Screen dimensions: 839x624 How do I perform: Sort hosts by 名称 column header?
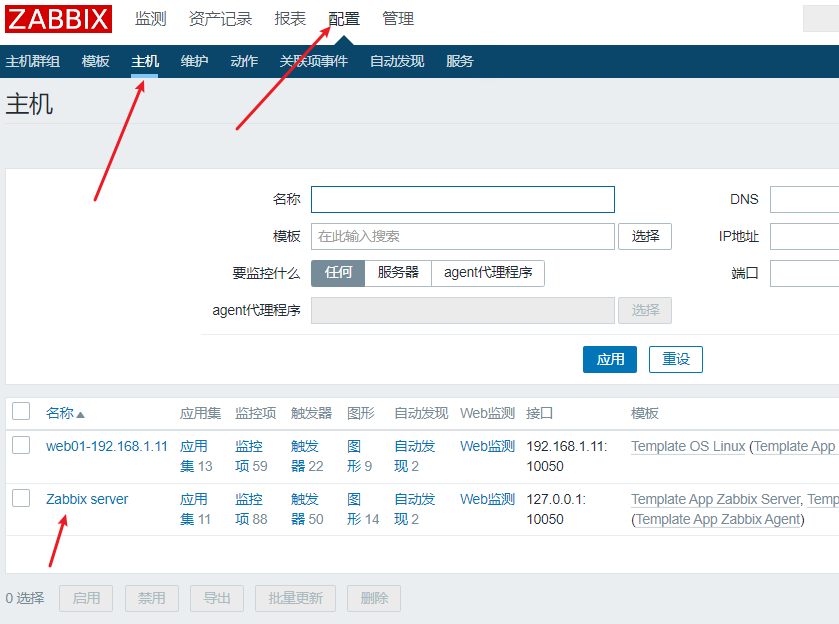click(60, 413)
